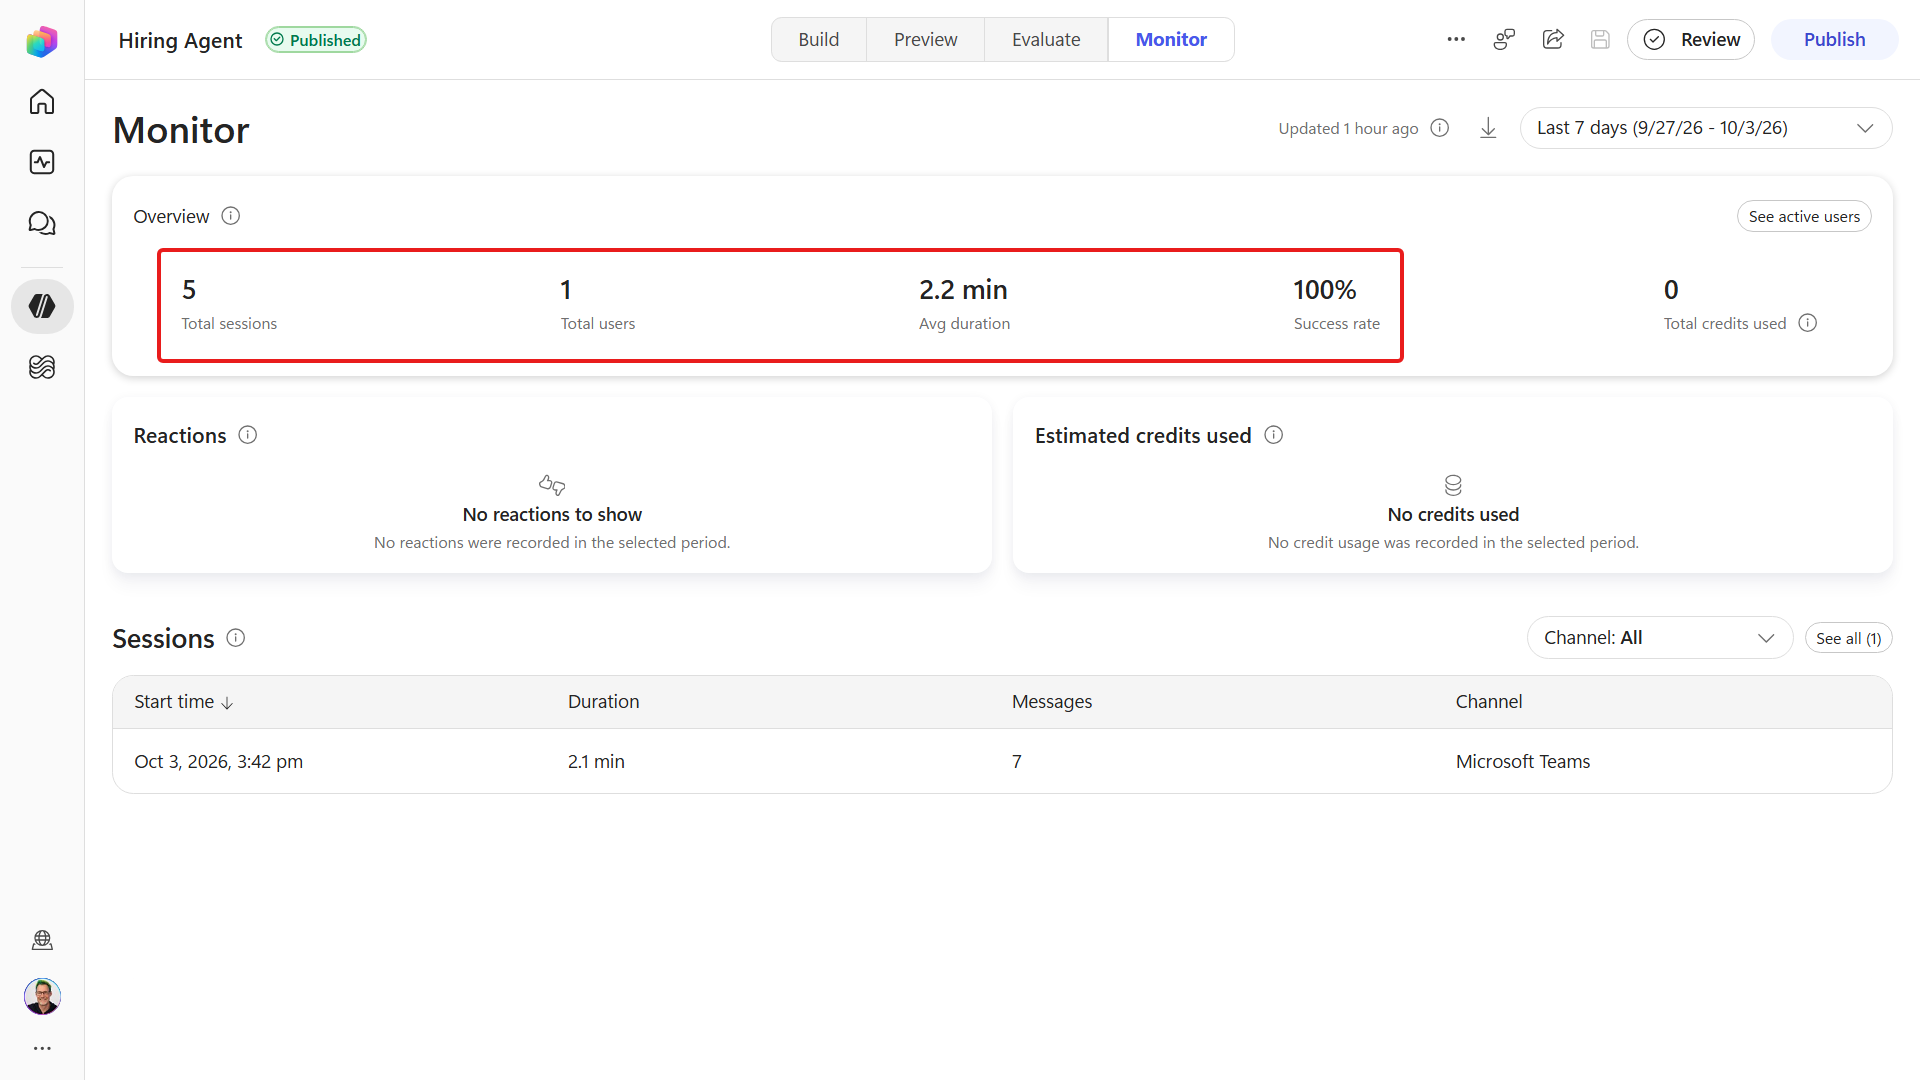Open sidebar more options ellipsis
Screen dimensions: 1920x1080
[42, 1048]
